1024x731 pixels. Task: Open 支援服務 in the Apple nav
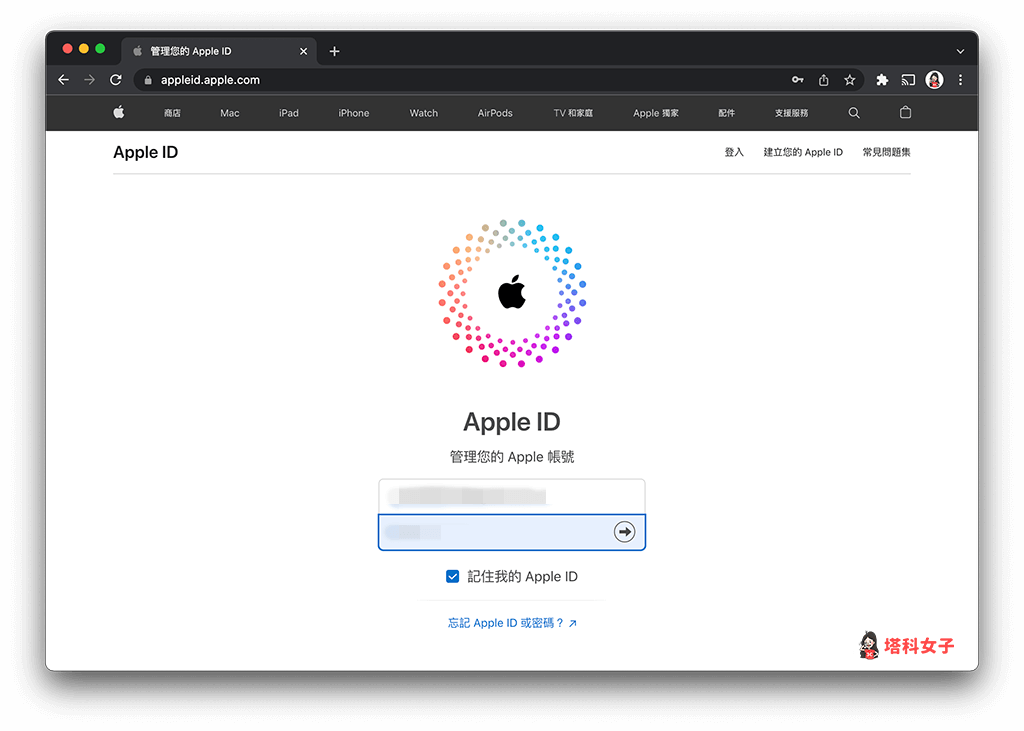(x=792, y=113)
